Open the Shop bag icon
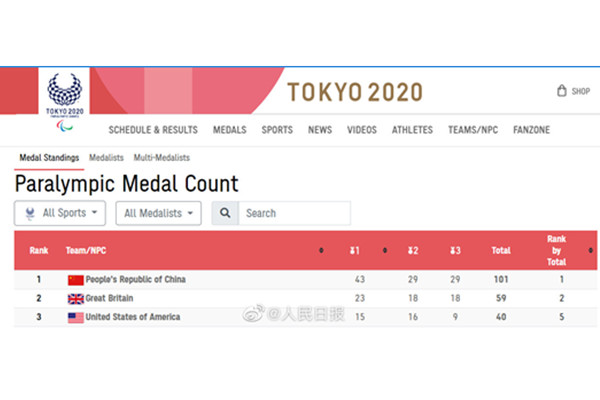This screenshot has height=400, width=600. (x=562, y=91)
